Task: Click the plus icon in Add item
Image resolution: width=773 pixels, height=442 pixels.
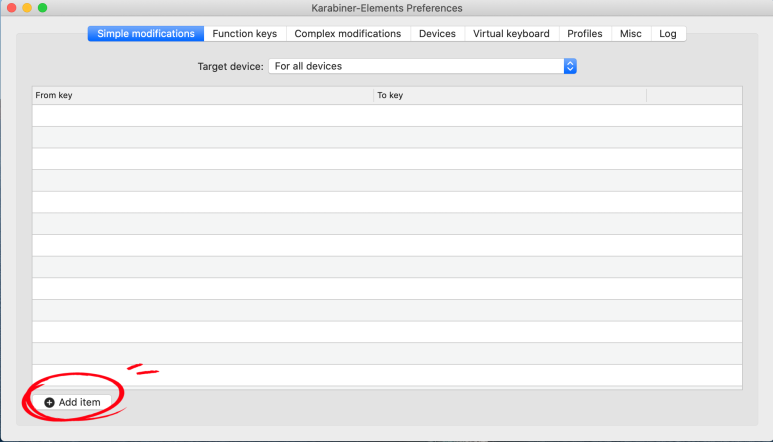Action: point(49,403)
